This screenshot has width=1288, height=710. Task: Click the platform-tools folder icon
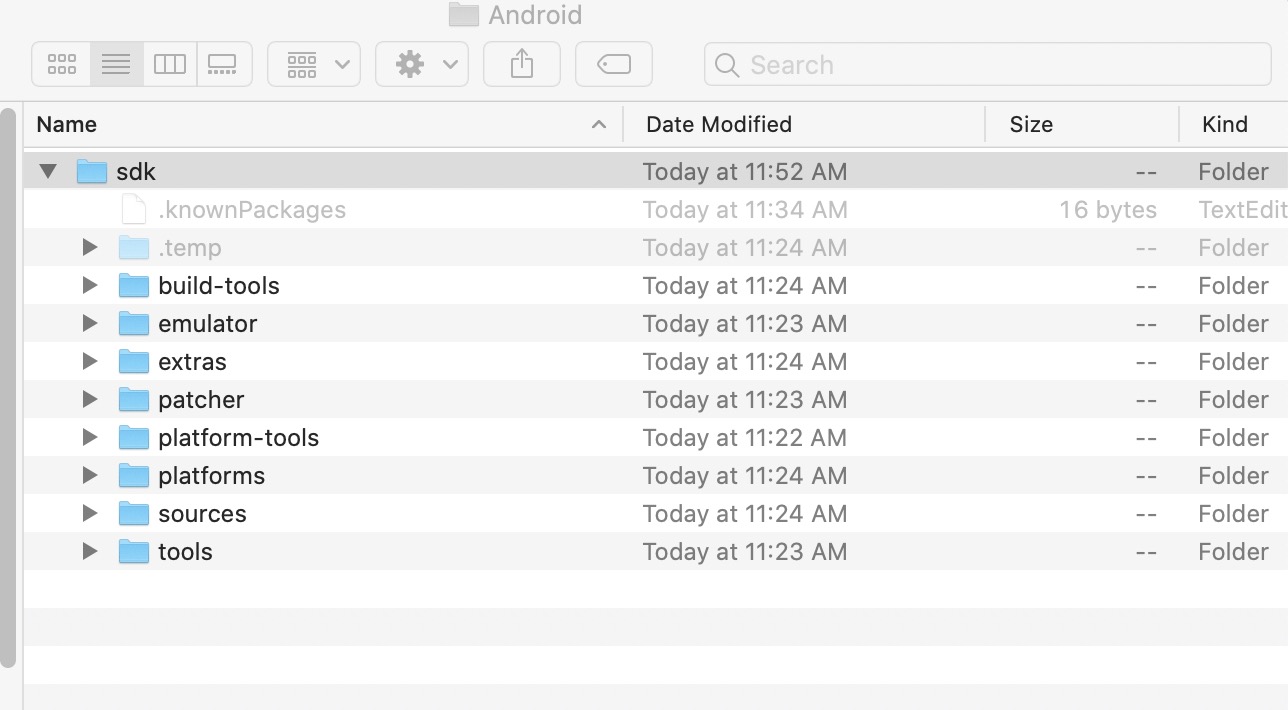(x=134, y=437)
